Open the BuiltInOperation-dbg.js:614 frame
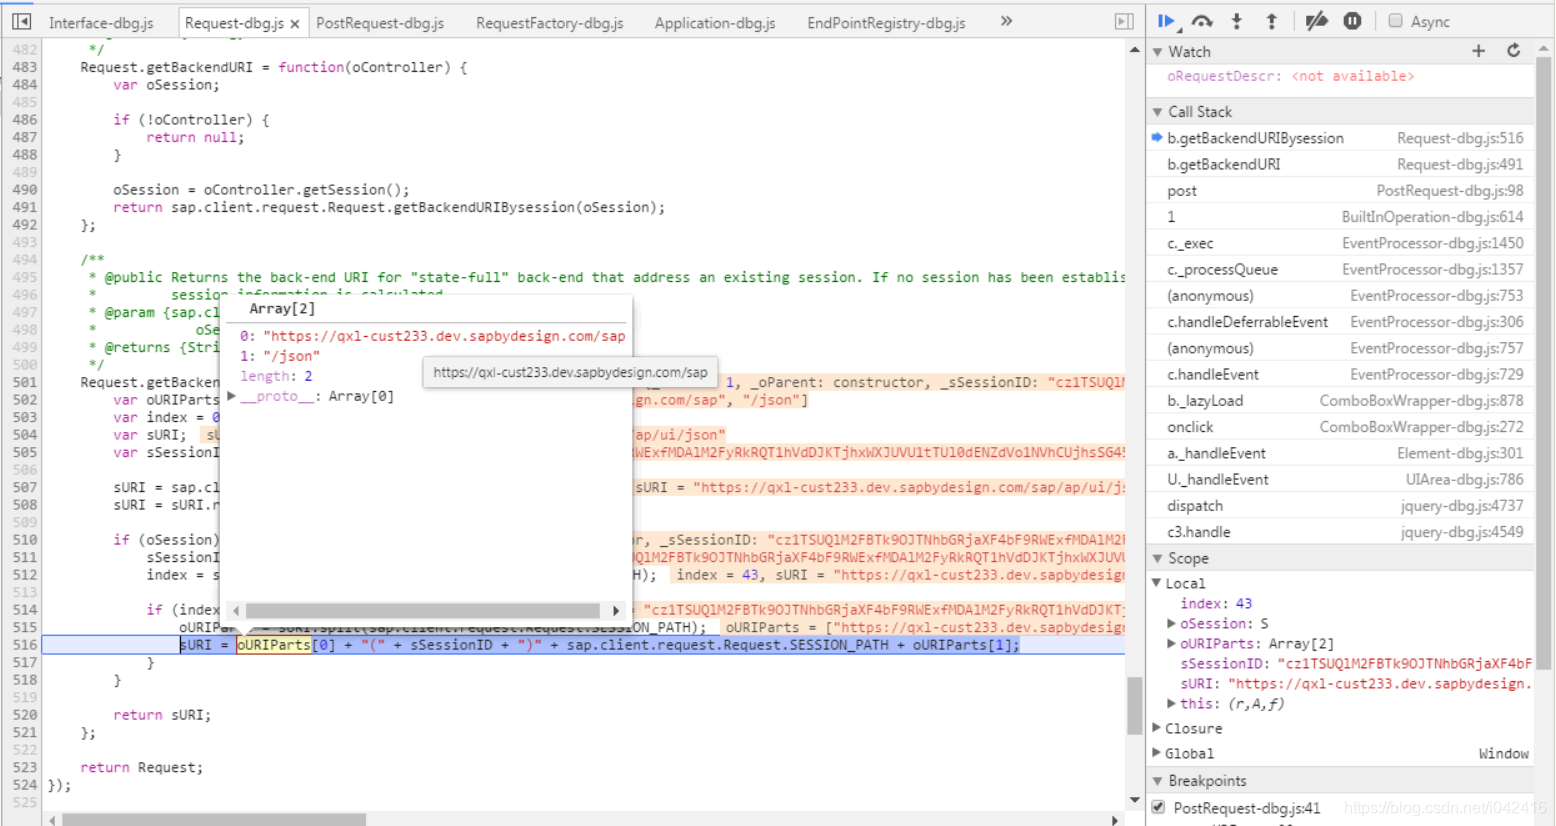This screenshot has height=826, width=1556. click(1340, 216)
